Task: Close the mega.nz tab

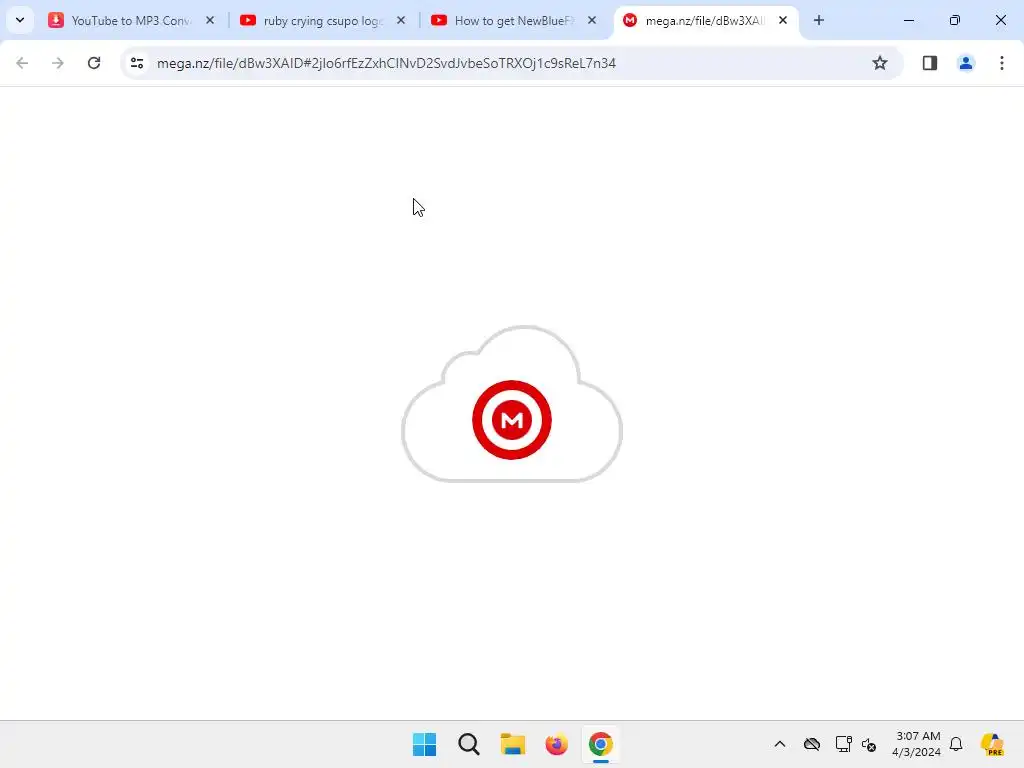Action: point(782,20)
